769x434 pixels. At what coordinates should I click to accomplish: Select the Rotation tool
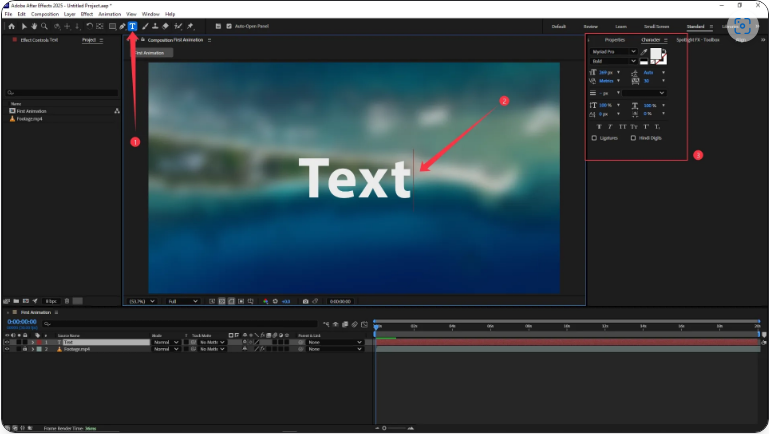point(89,26)
